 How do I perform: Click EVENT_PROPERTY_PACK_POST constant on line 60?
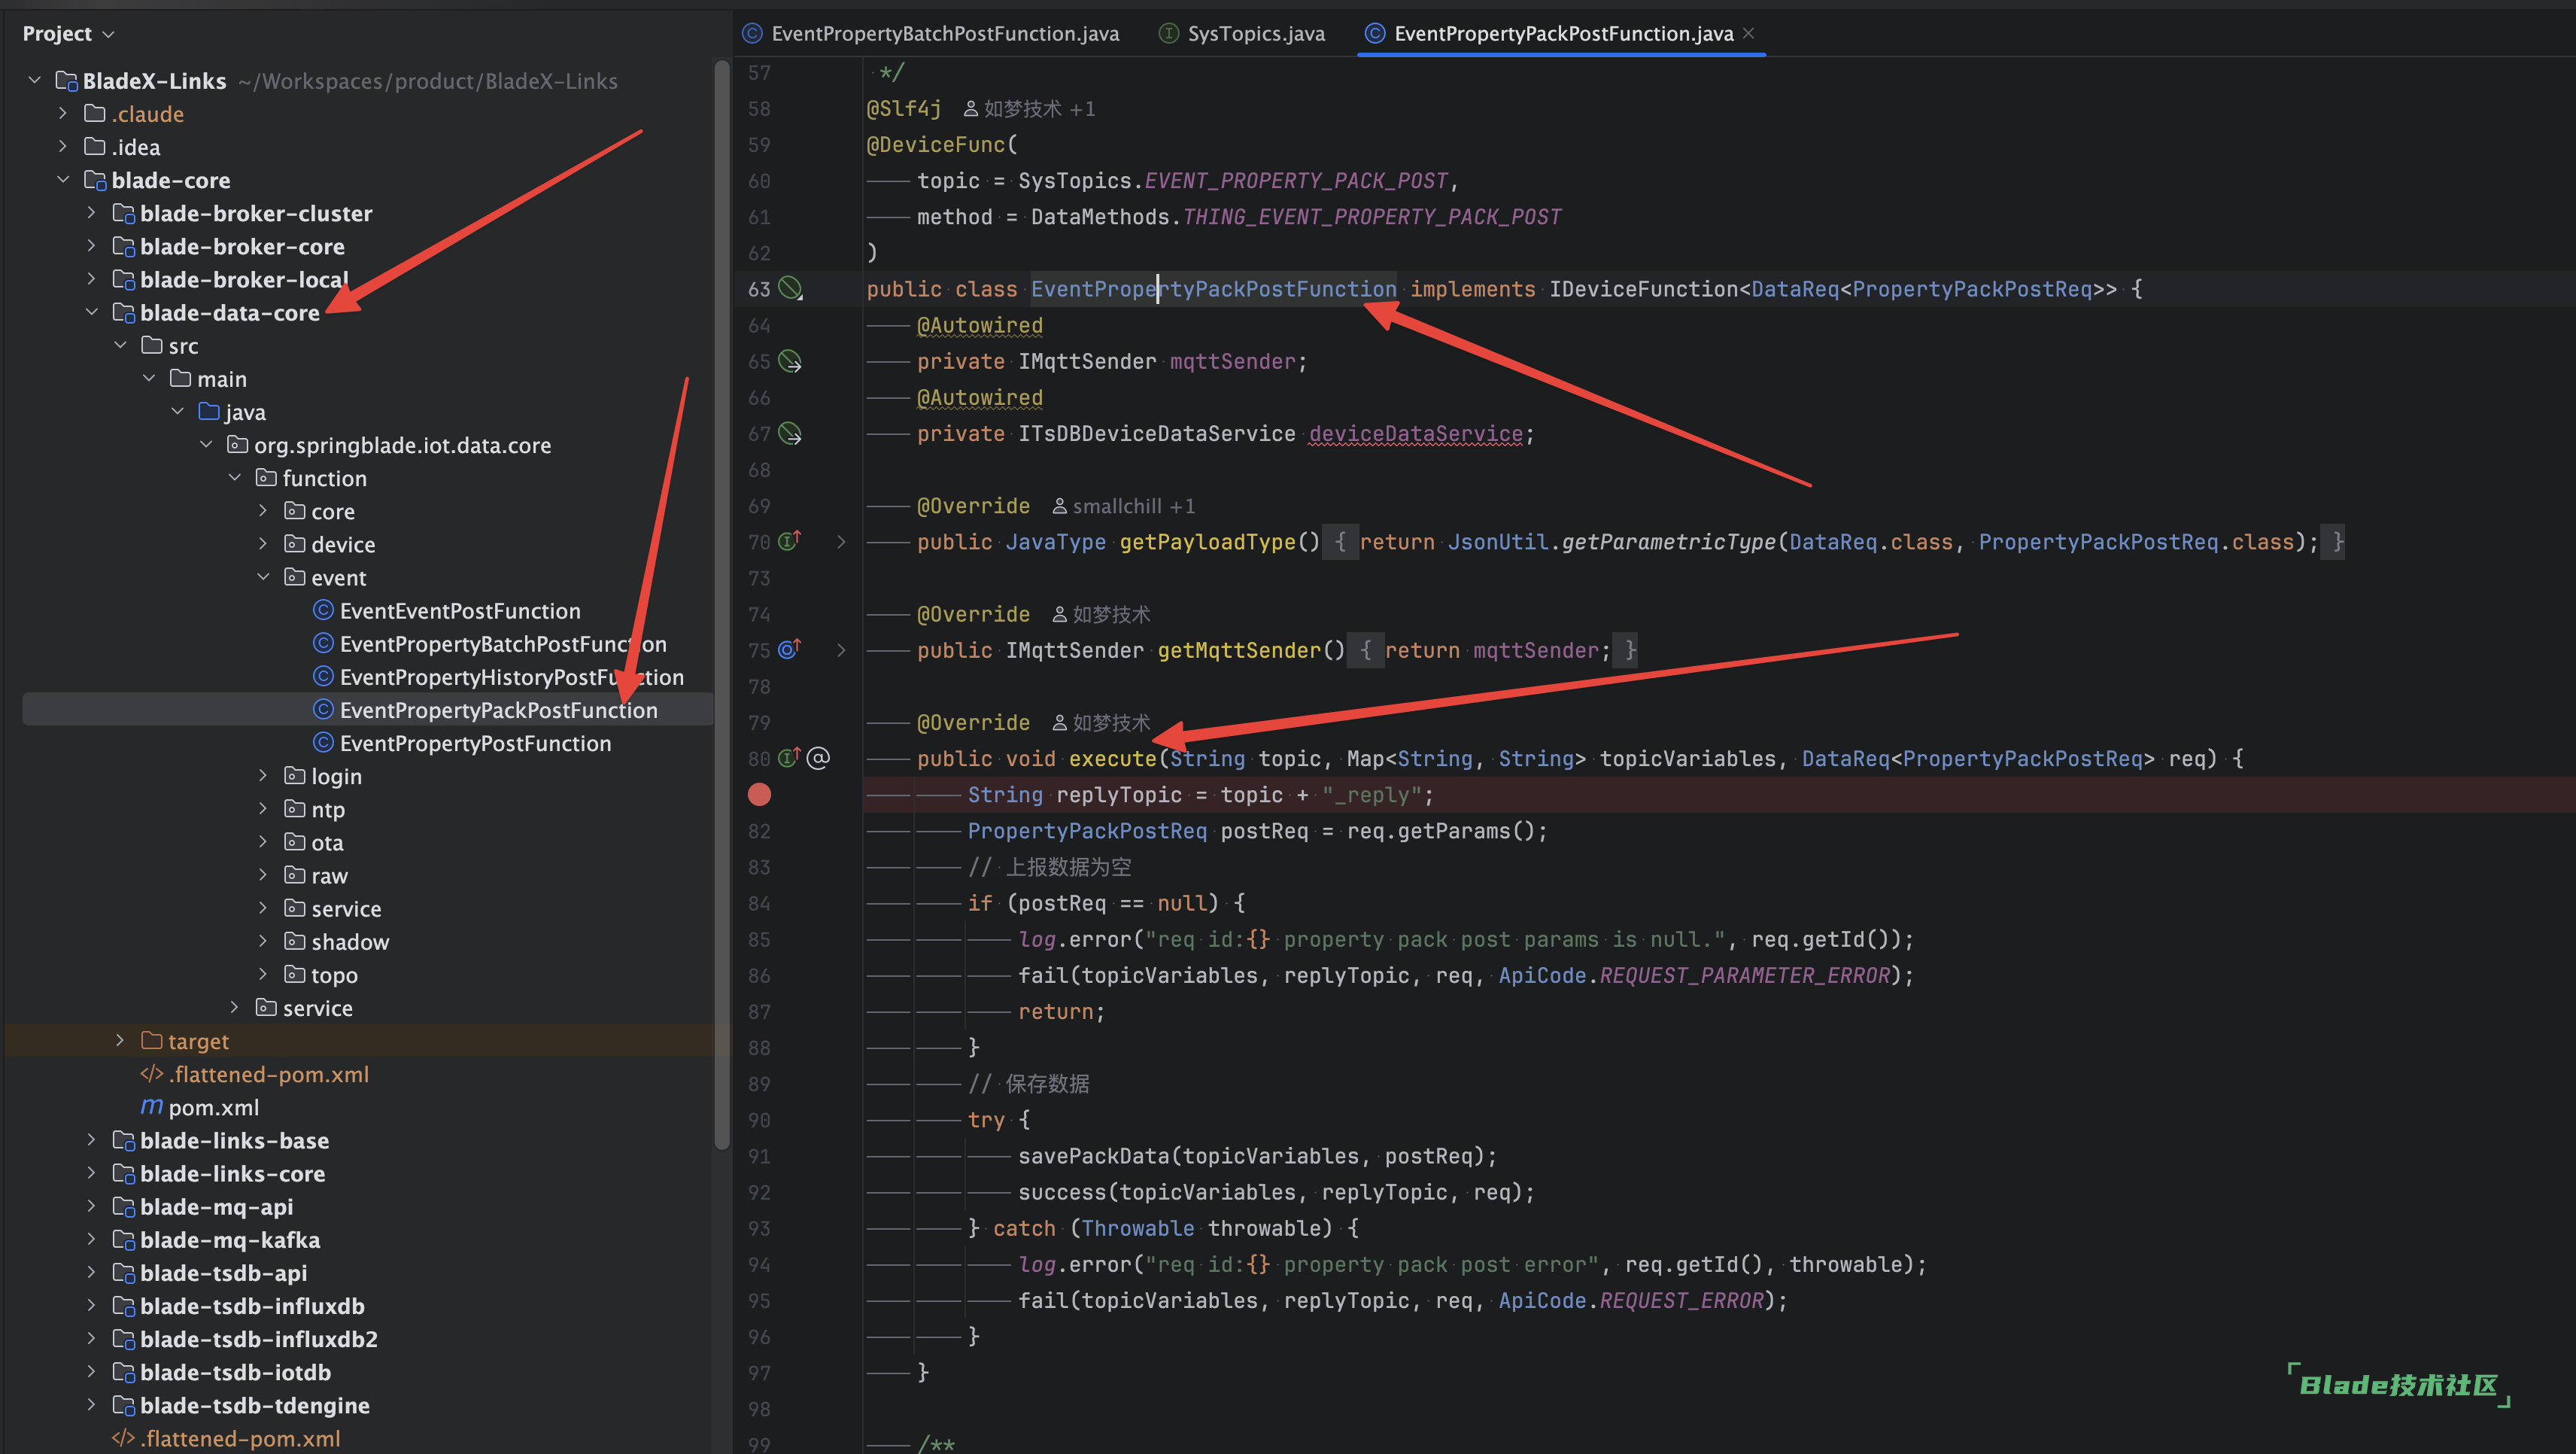tap(1296, 181)
